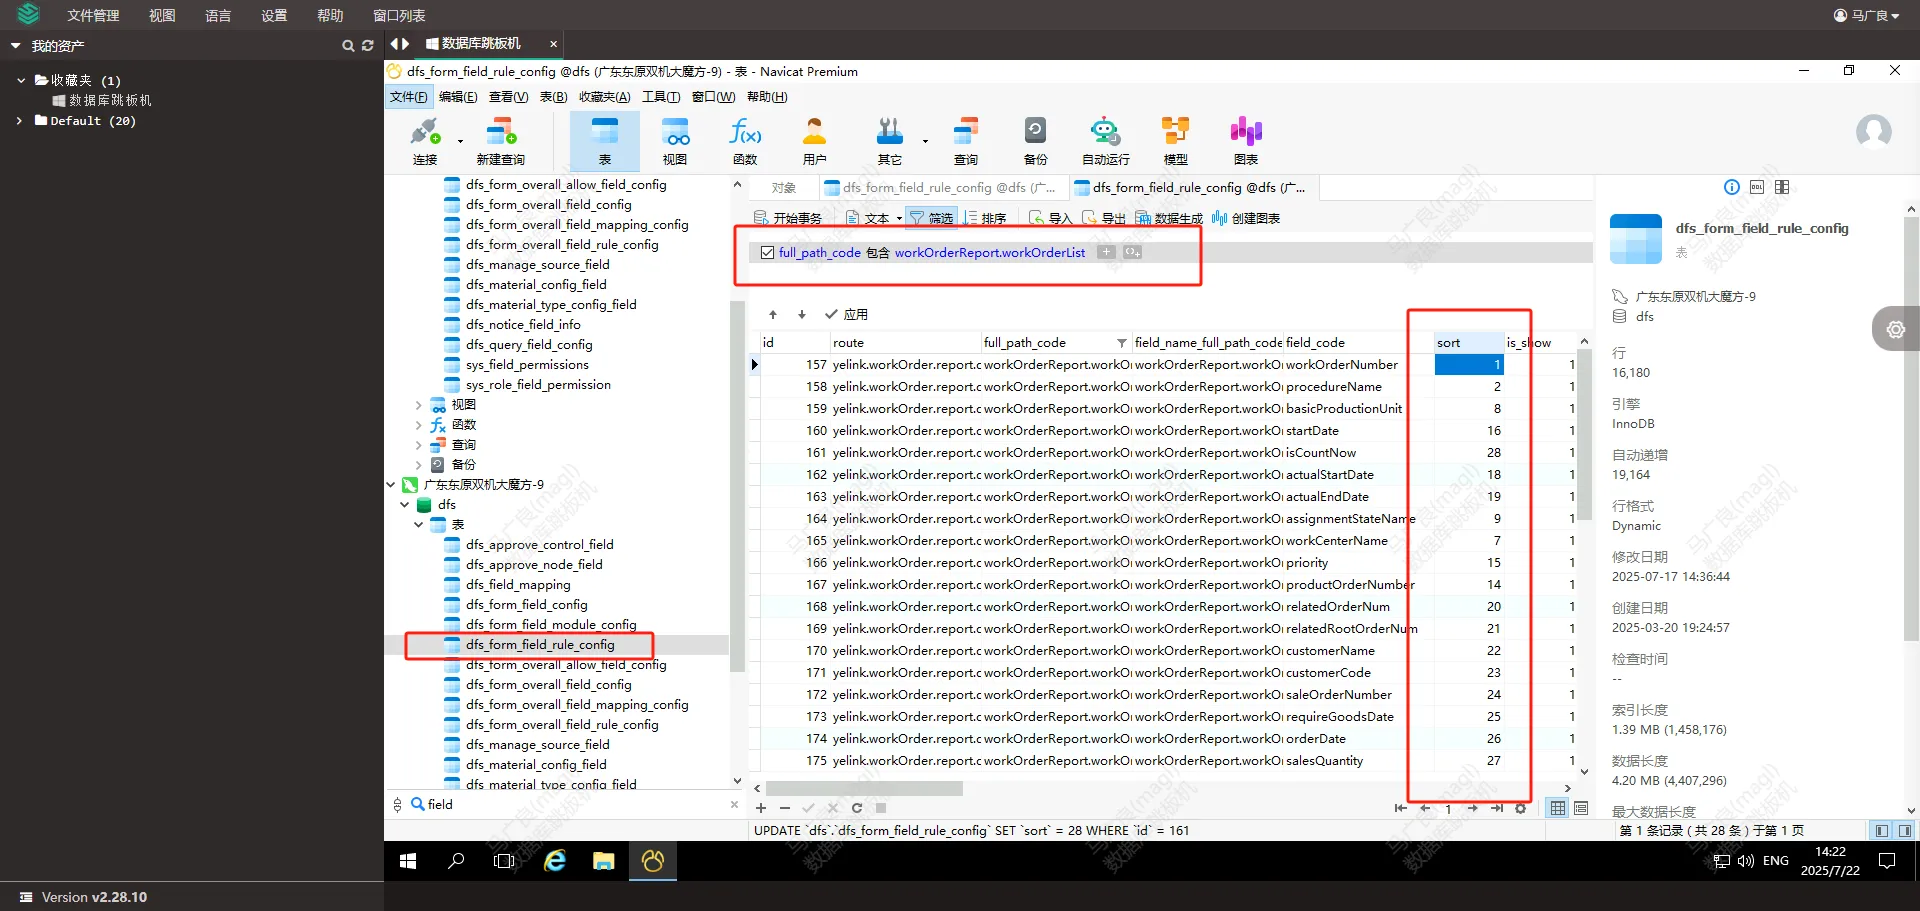Open the 文本 dropdown arrow in table toolbar

[899, 218]
